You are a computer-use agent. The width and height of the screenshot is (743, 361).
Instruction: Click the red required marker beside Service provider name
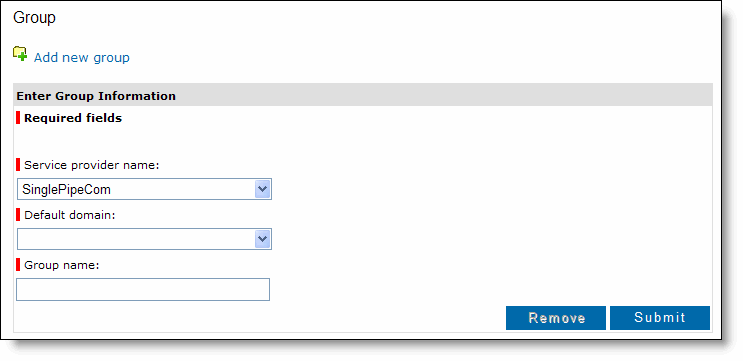(x=18, y=165)
